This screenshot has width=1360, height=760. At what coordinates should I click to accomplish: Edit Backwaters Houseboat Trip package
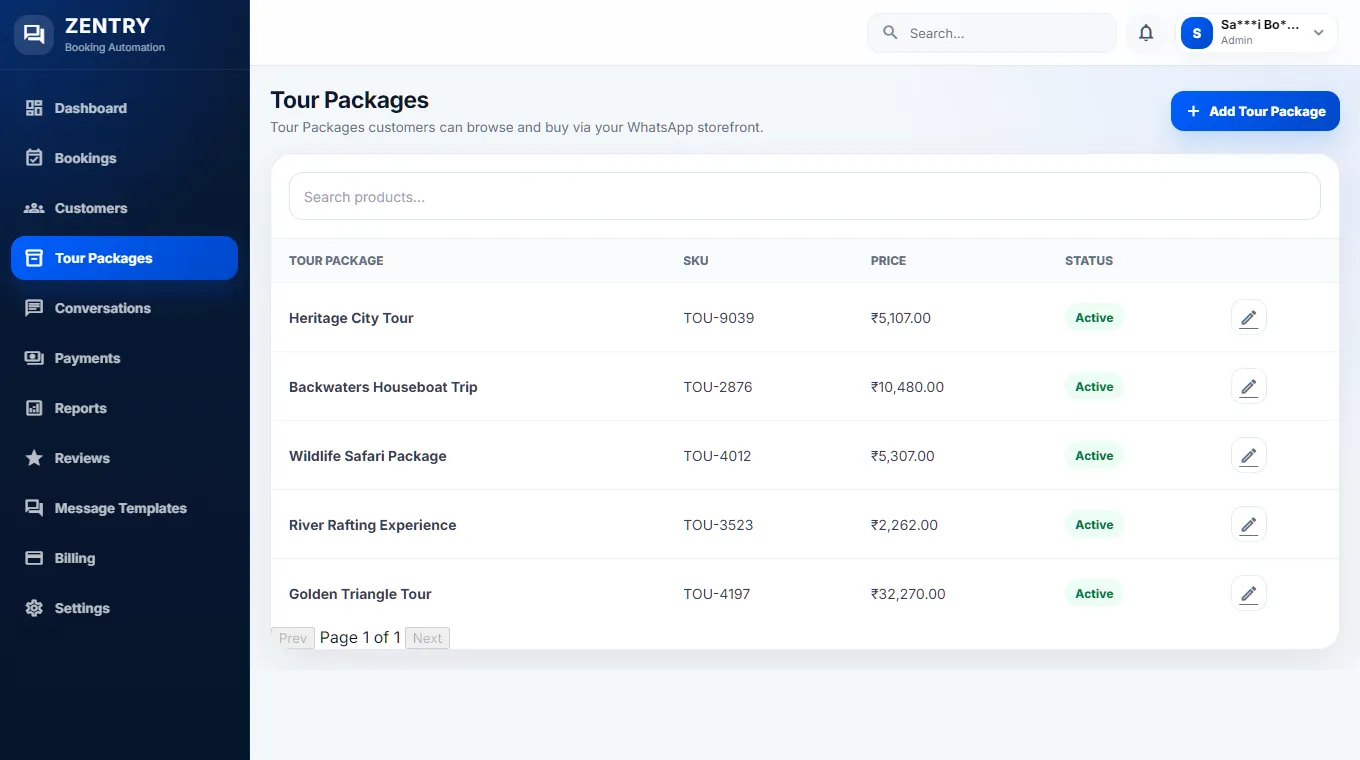[x=1248, y=387]
